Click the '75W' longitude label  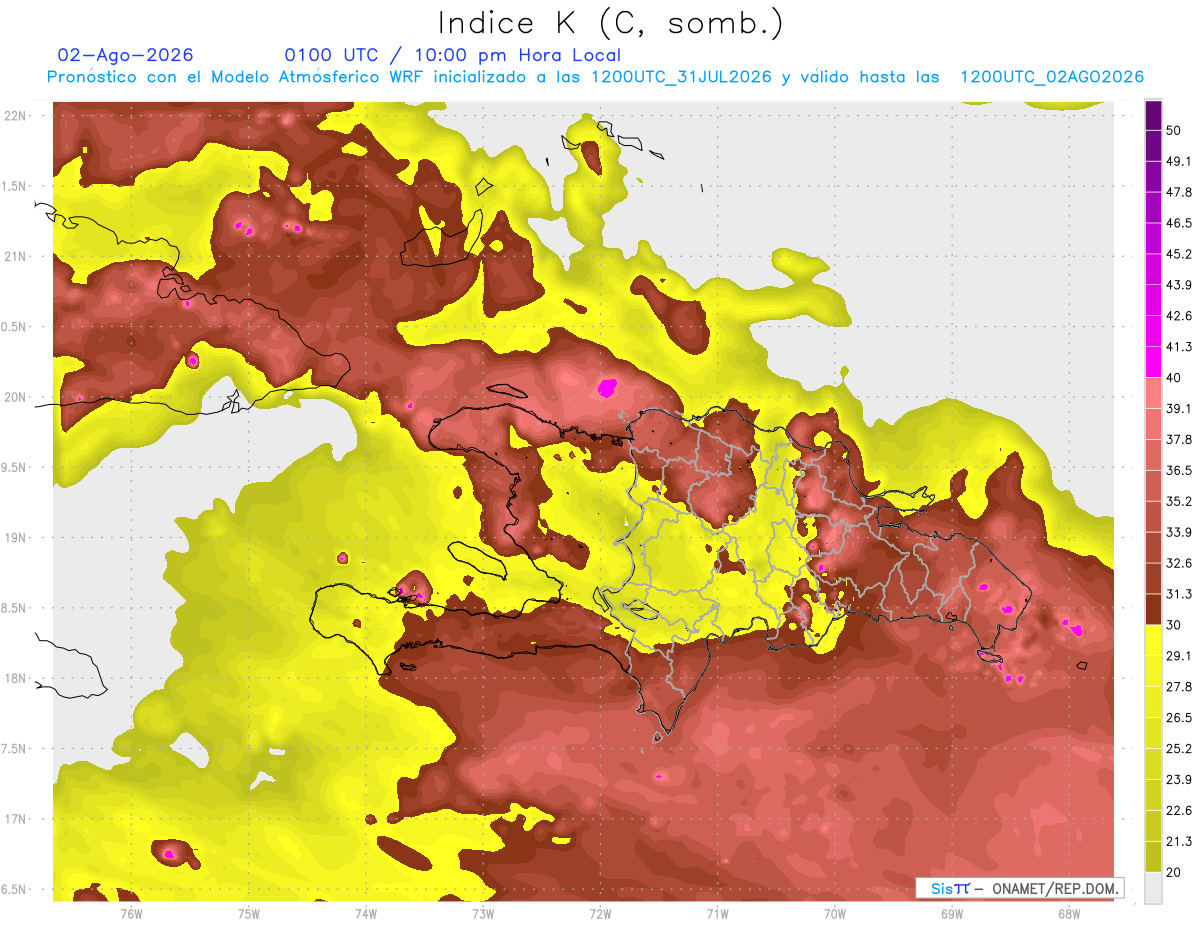coord(248,913)
